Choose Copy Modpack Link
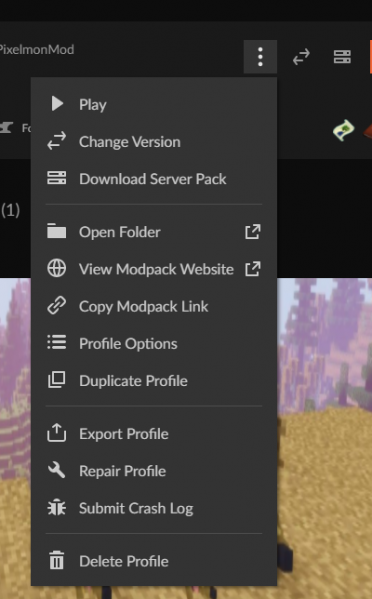372x599 pixels. click(x=154, y=306)
